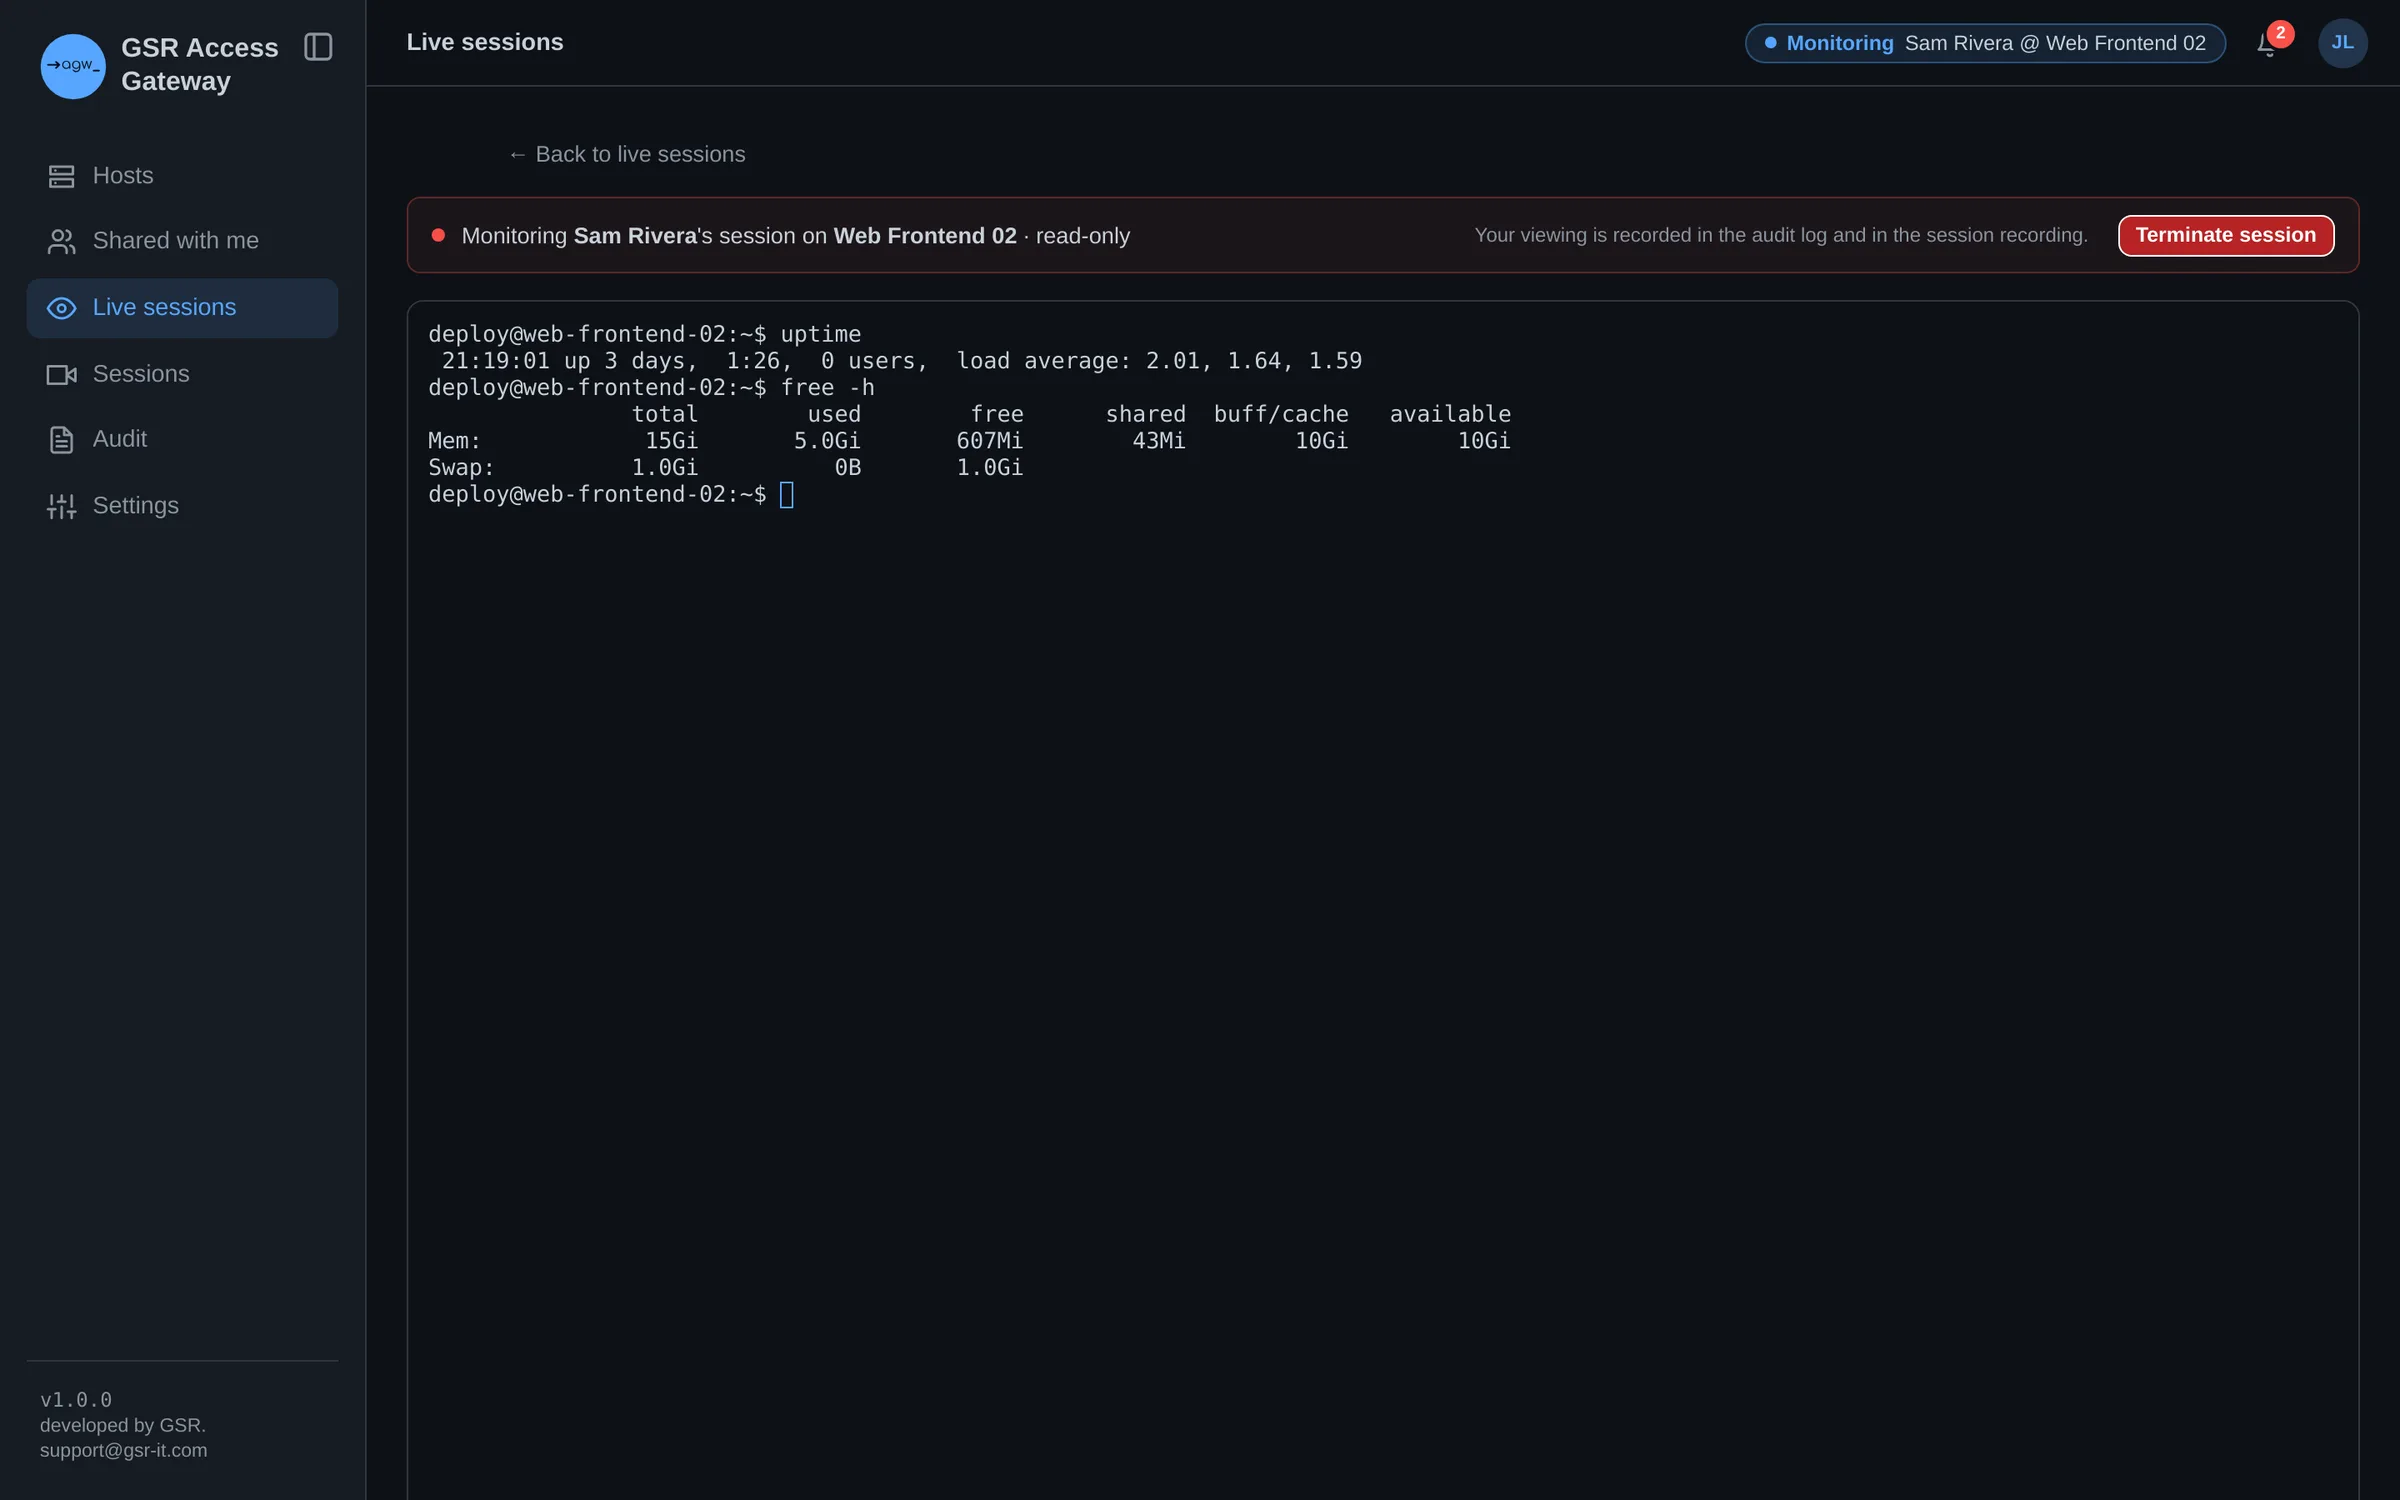Click the Live sessions eye icon
2400x1500 pixels.
[x=61, y=308]
